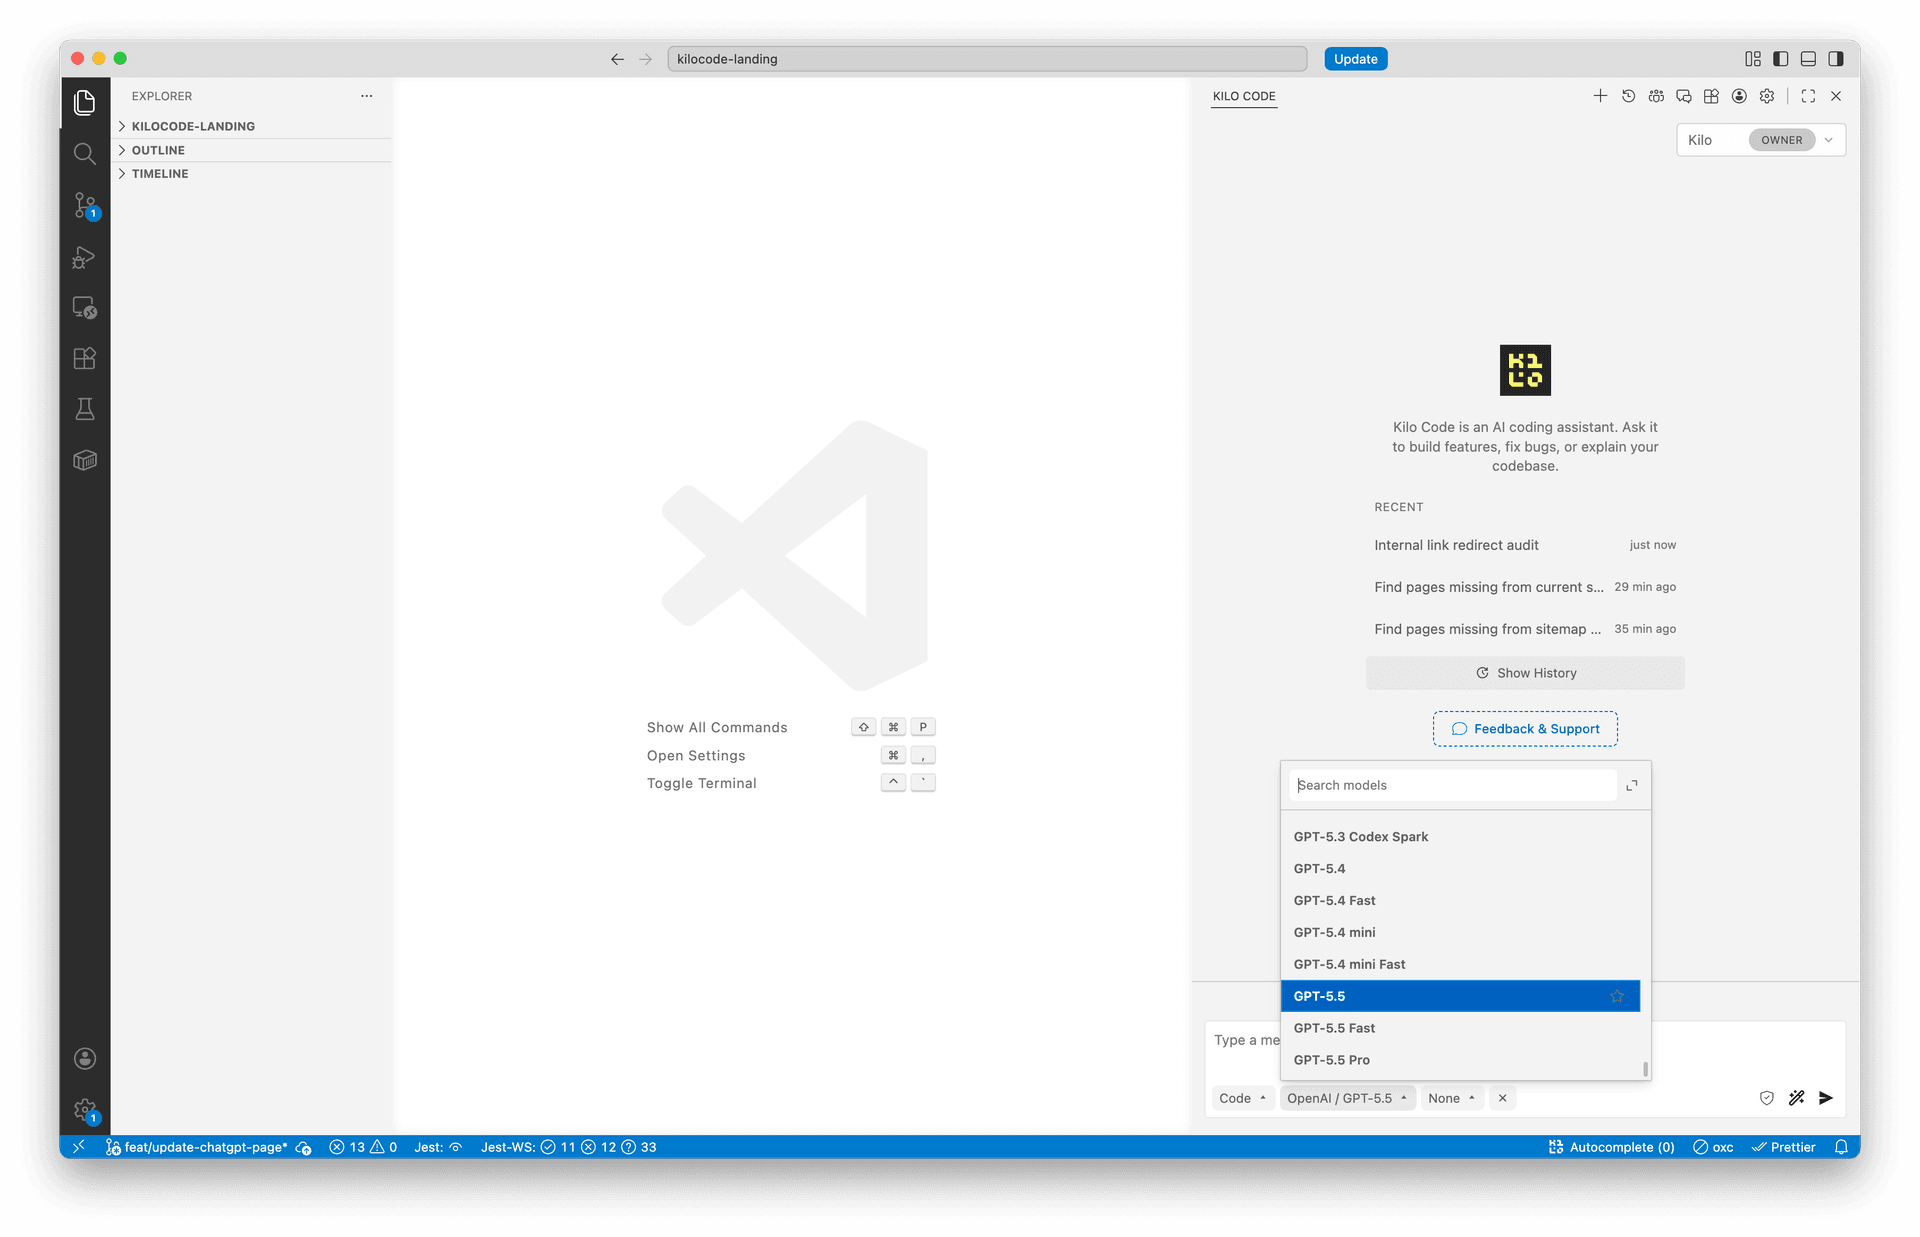Image resolution: width=1920 pixels, height=1237 pixels.
Task: Publish changes with the cloud sync icon
Action: (304, 1148)
